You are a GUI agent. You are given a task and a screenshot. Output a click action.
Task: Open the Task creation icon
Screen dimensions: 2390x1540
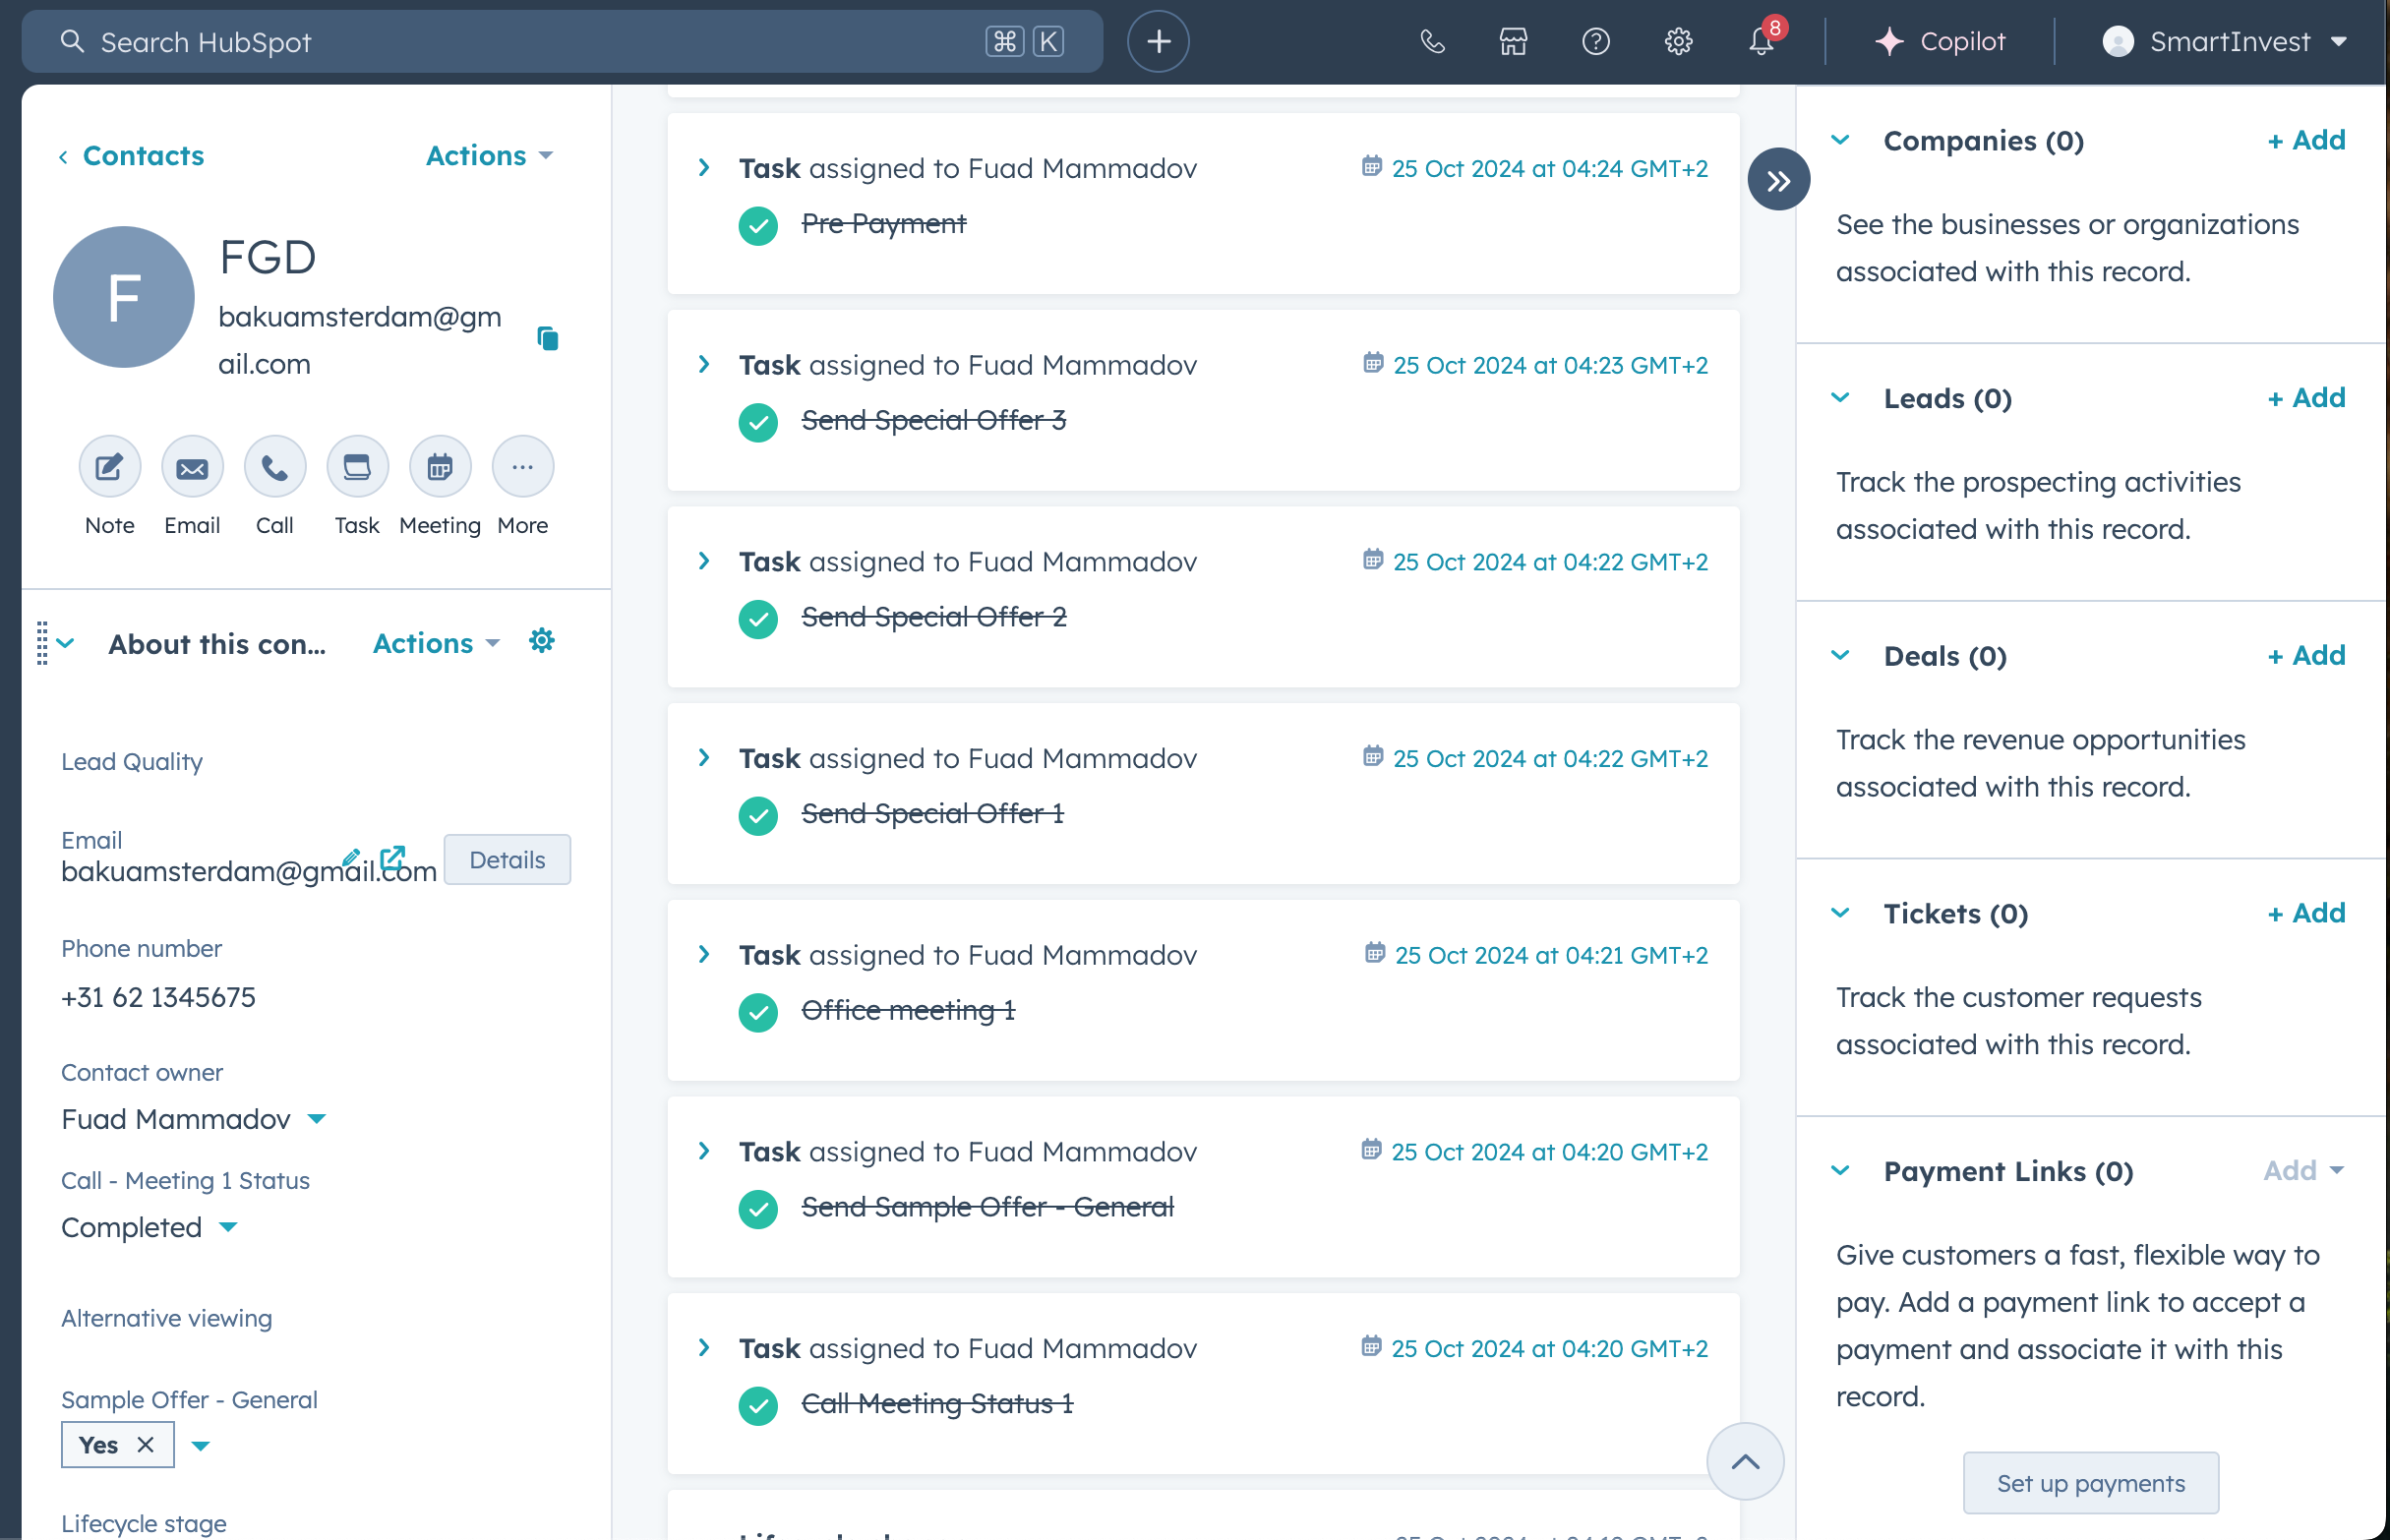tap(356, 466)
